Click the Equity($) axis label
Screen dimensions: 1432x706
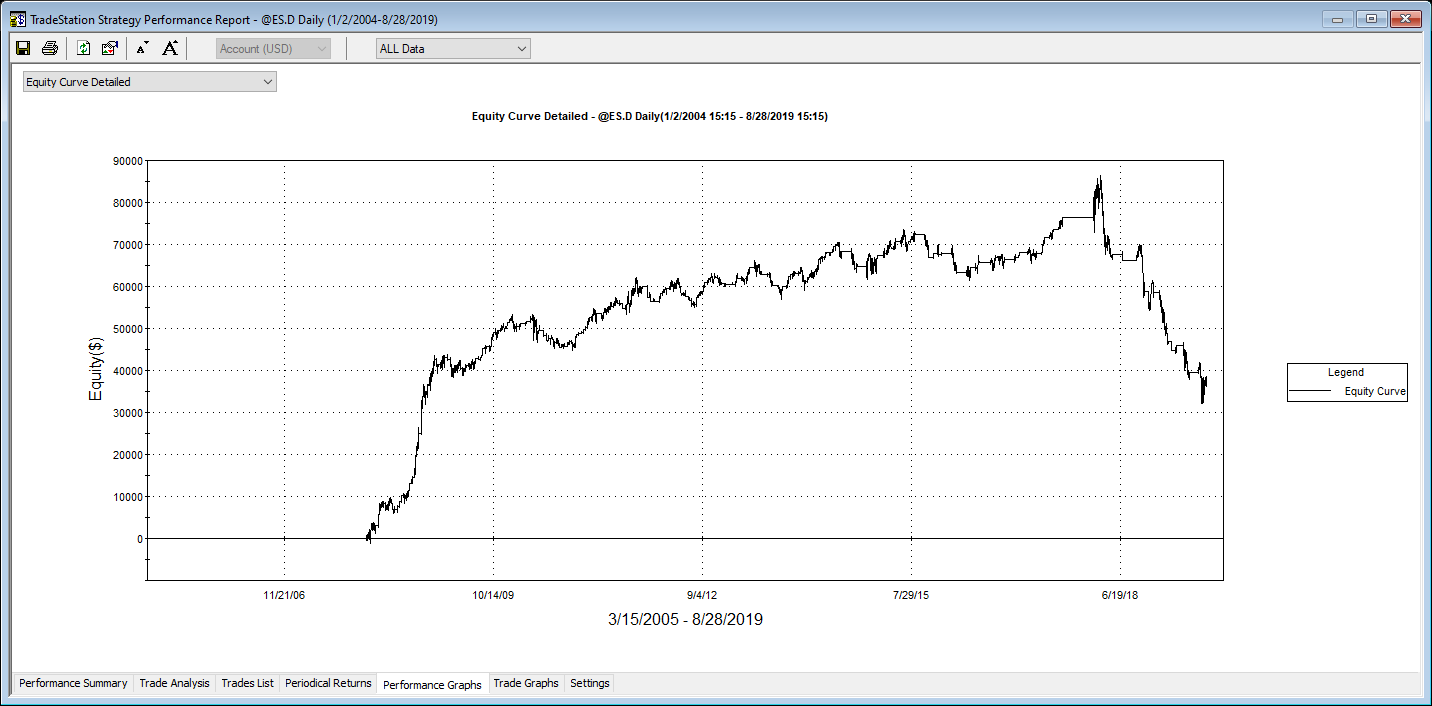tap(96, 370)
